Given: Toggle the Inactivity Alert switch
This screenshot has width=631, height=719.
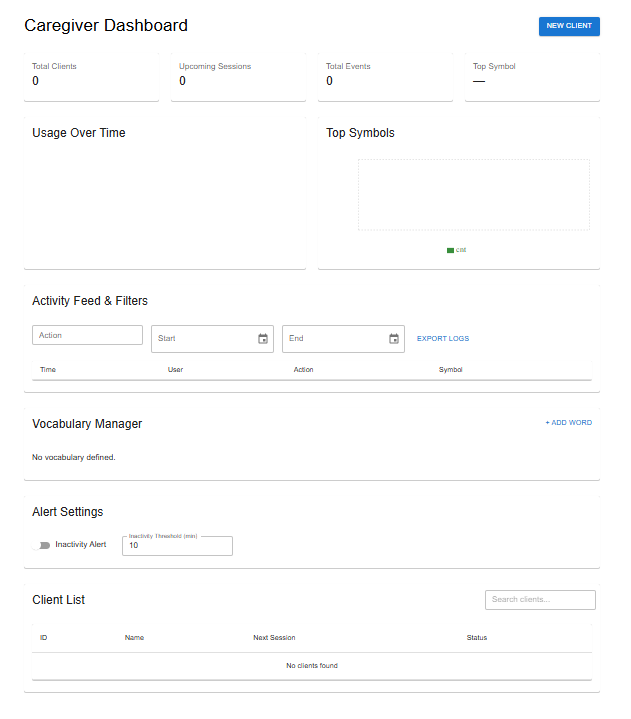Looking at the screenshot, I should (x=42, y=545).
